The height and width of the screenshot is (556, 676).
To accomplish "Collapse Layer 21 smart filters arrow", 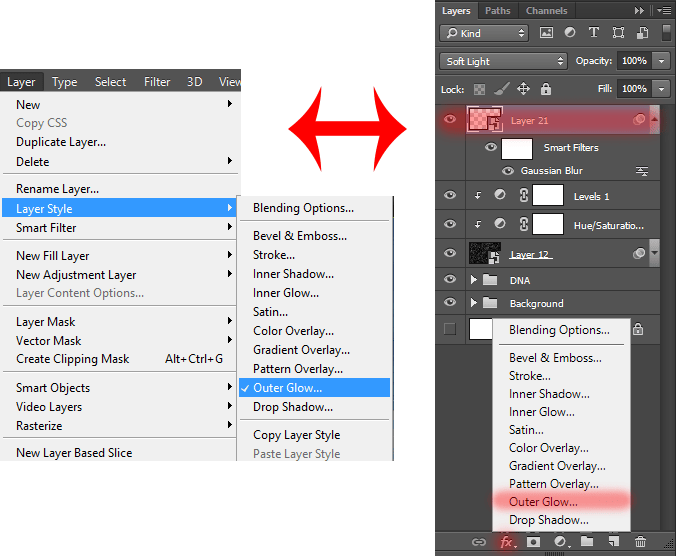I will pos(654,119).
